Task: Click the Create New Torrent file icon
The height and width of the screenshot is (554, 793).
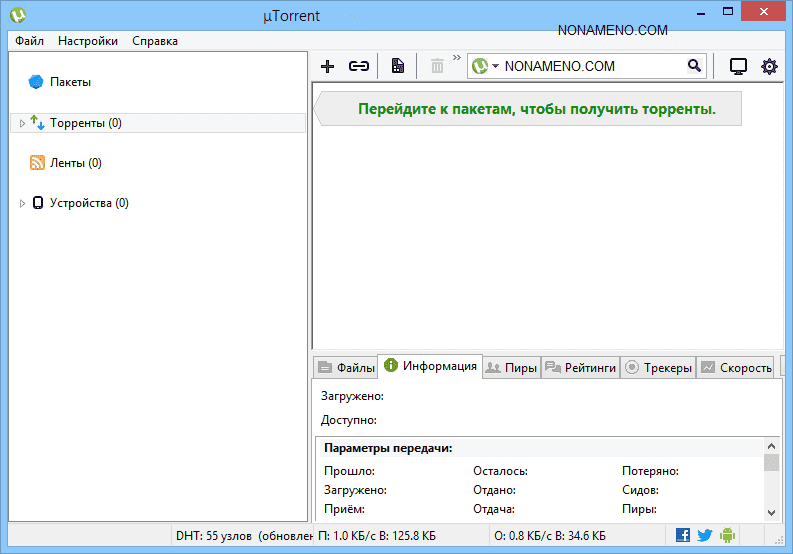Action: [397, 66]
